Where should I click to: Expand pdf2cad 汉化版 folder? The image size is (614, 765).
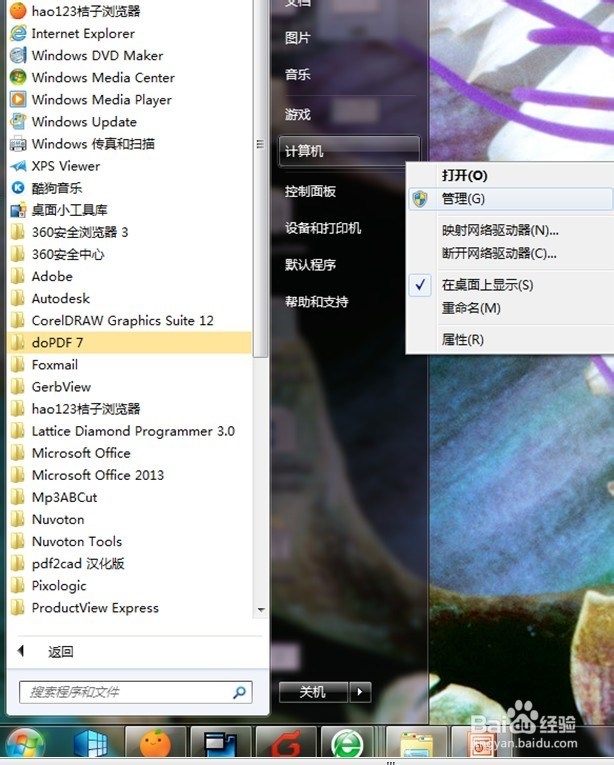[x=130, y=564]
